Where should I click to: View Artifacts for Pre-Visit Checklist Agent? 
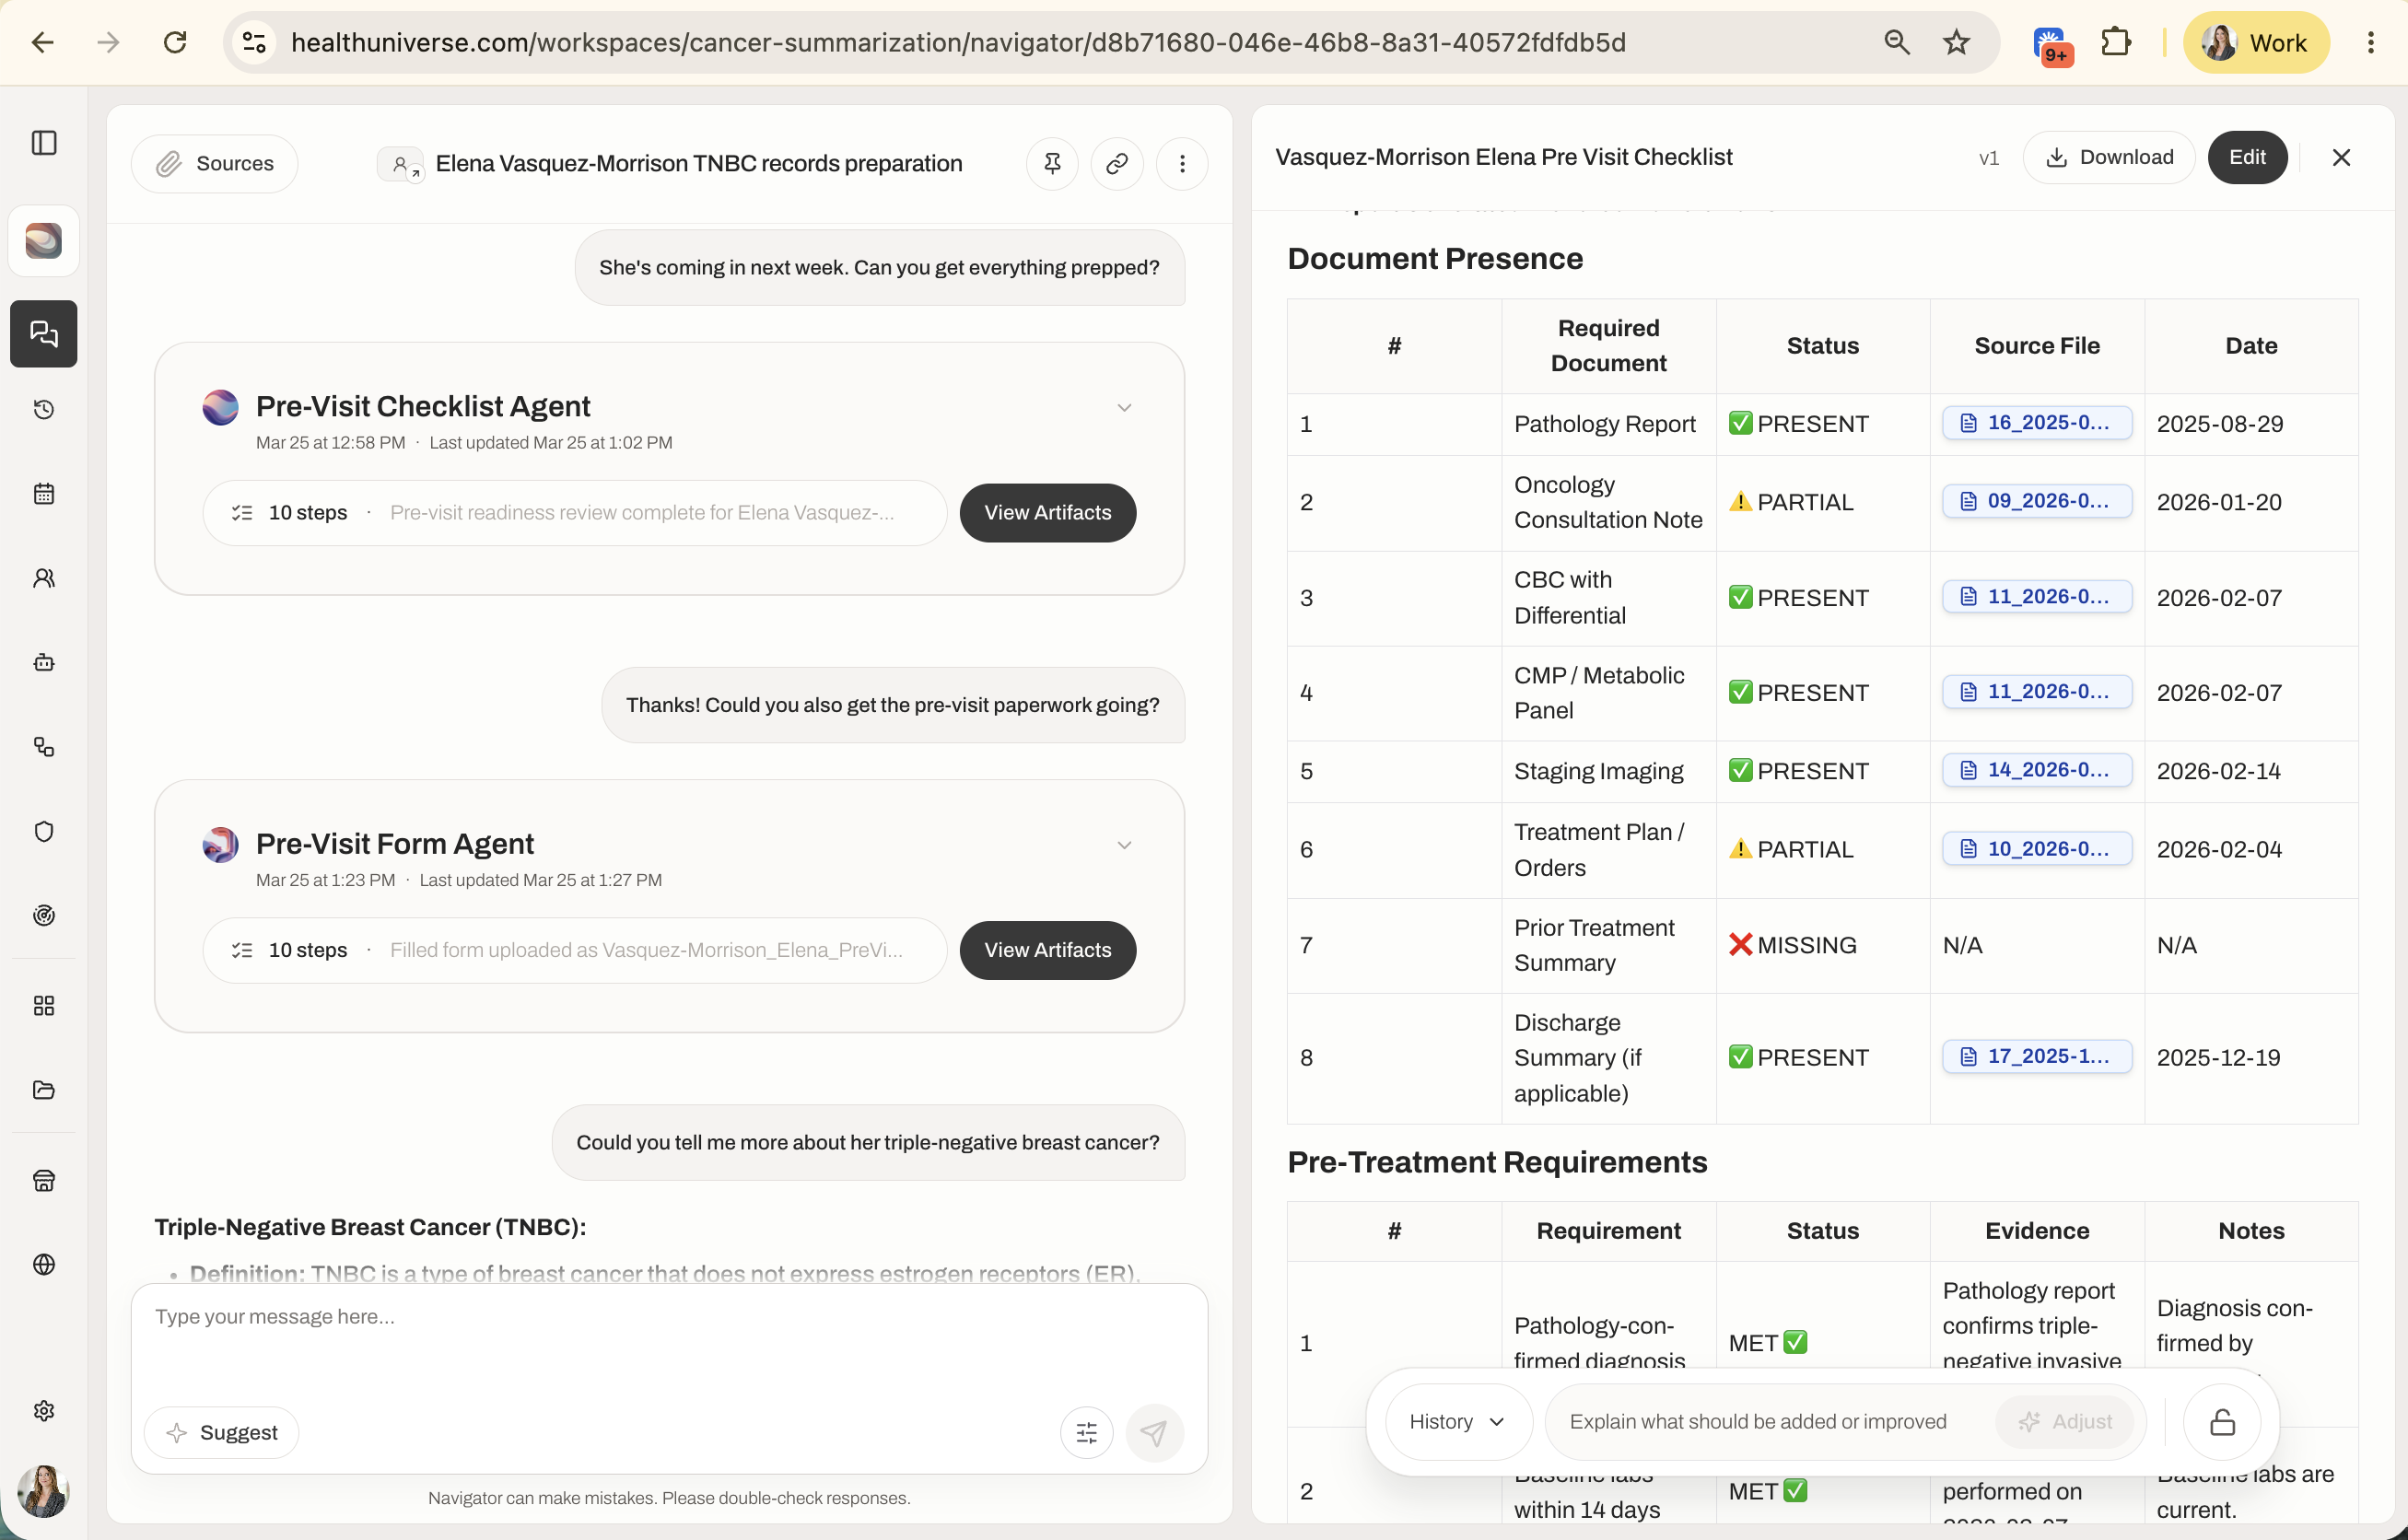pyautogui.click(x=1047, y=512)
